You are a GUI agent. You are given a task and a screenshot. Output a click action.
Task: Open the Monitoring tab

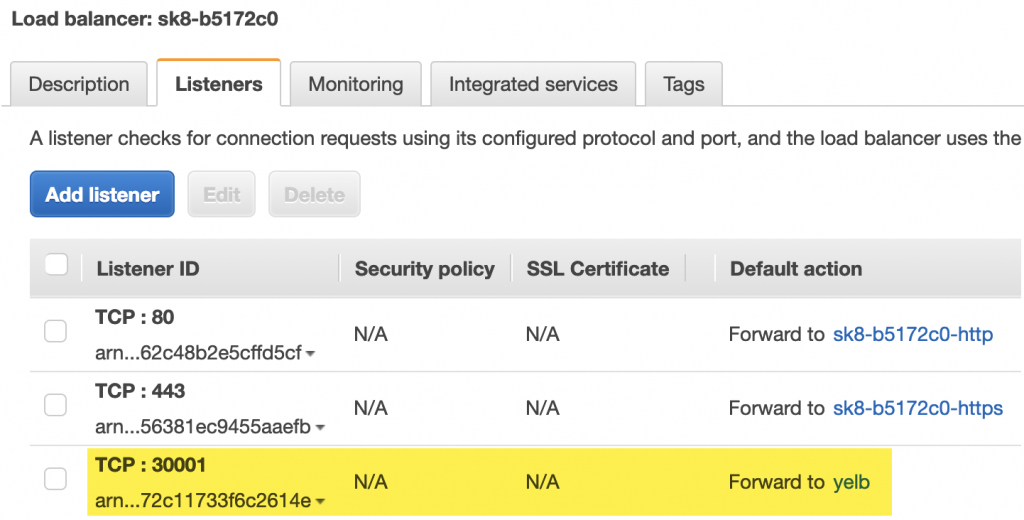pyautogui.click(x=355, y=84)
